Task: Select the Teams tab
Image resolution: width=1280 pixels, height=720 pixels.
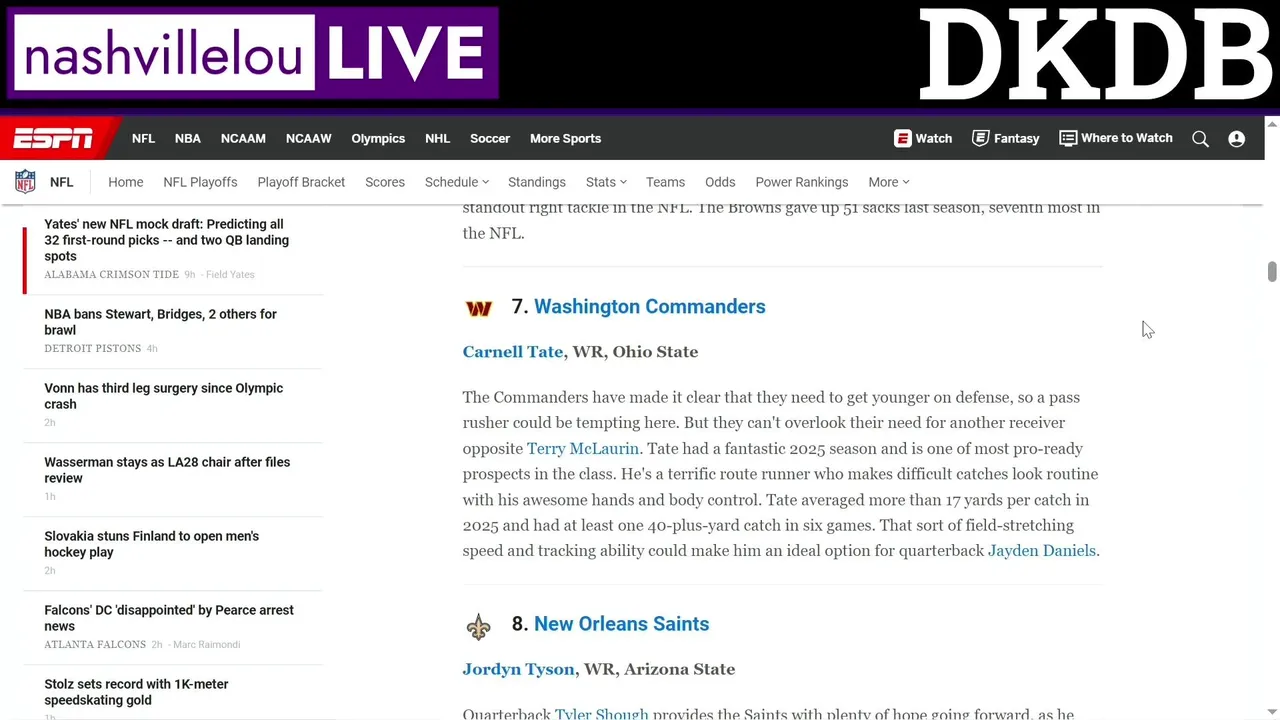Action: (x=665, y=182)
